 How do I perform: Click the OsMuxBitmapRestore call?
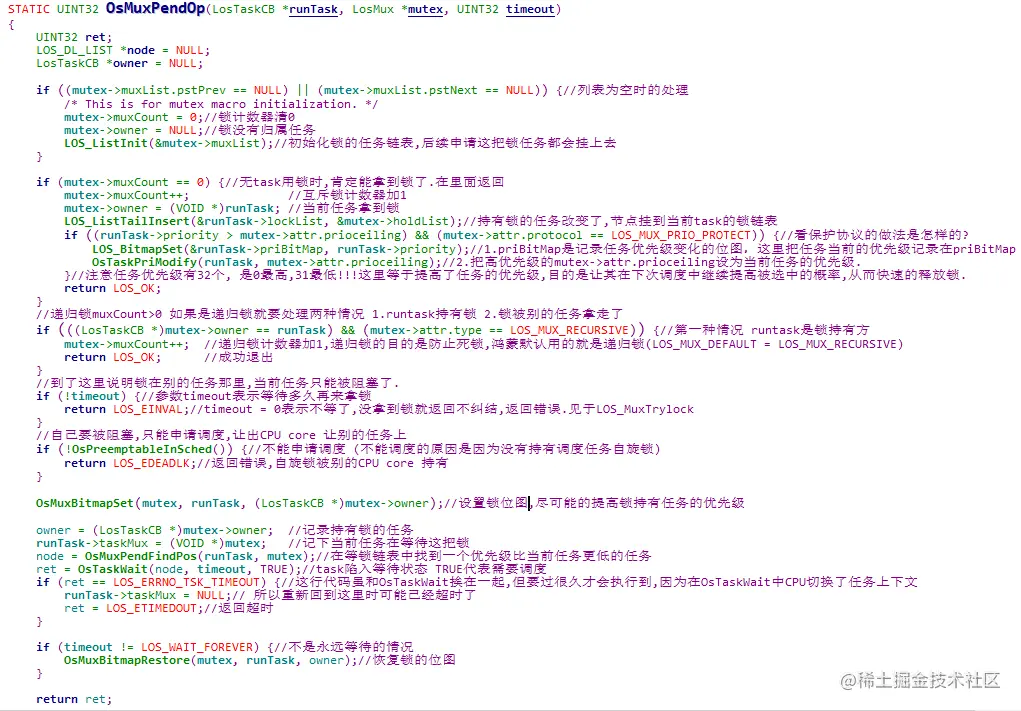coord(210,660)
